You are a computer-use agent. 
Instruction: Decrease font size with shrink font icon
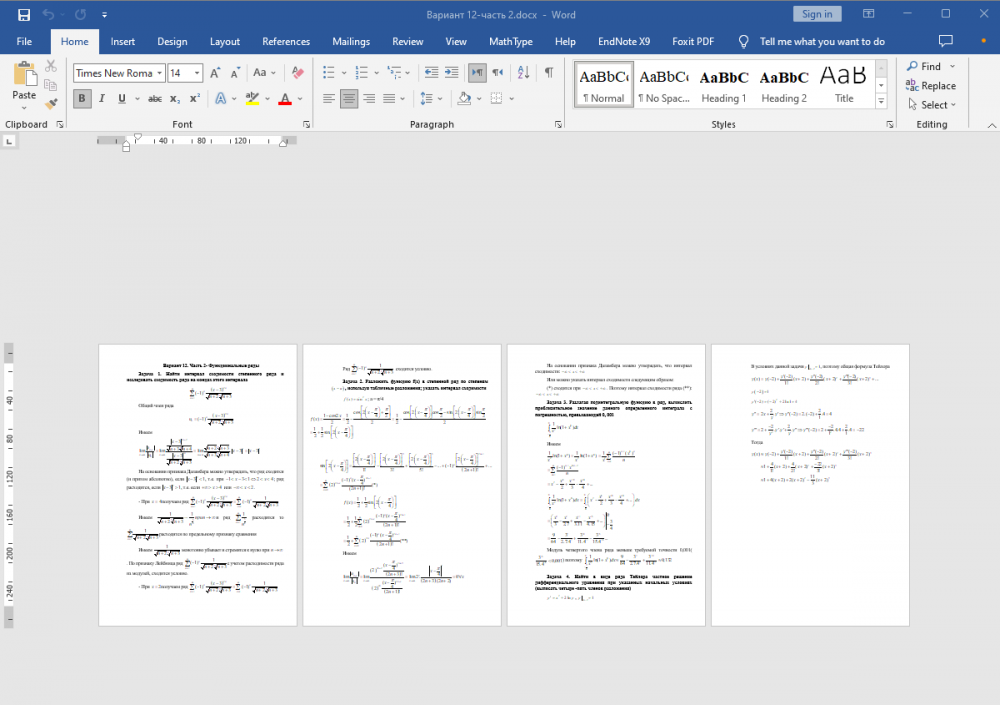click(235, 73)
